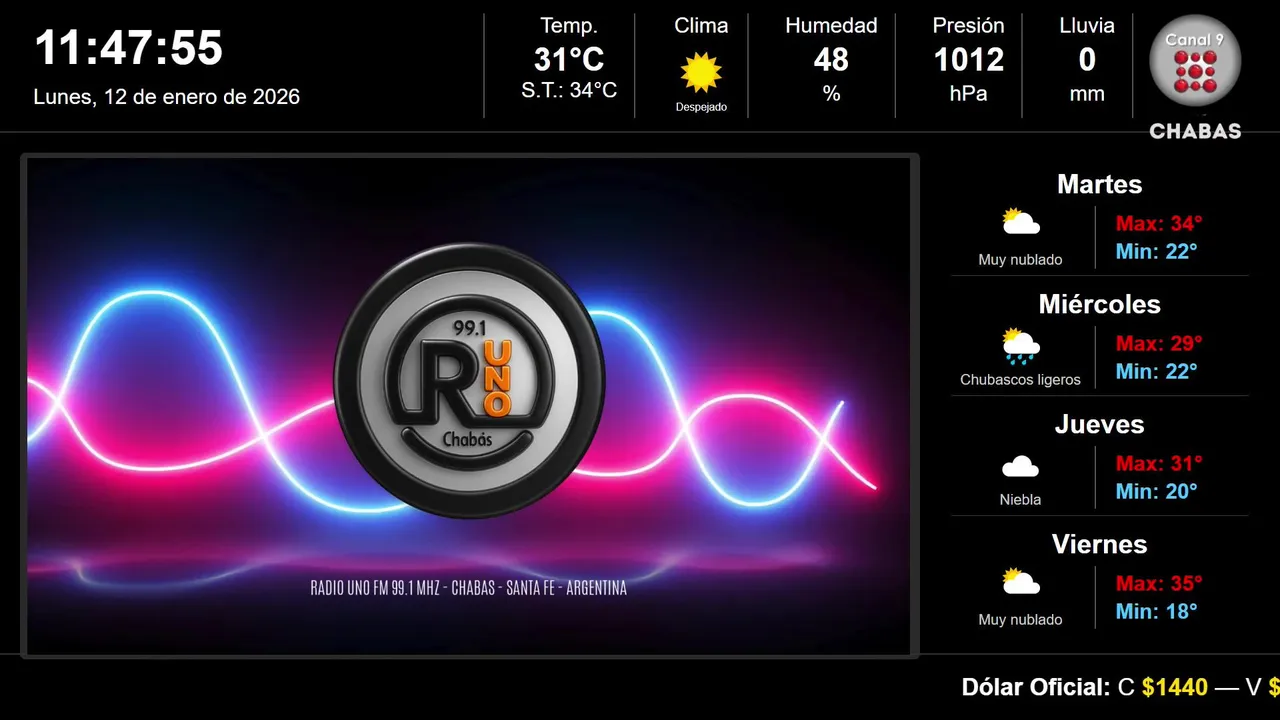Click the Chubascos ligeros caption
The width and height of the screenshot is (1280, 720).
pyautogui.click(x=1020, y=380)
